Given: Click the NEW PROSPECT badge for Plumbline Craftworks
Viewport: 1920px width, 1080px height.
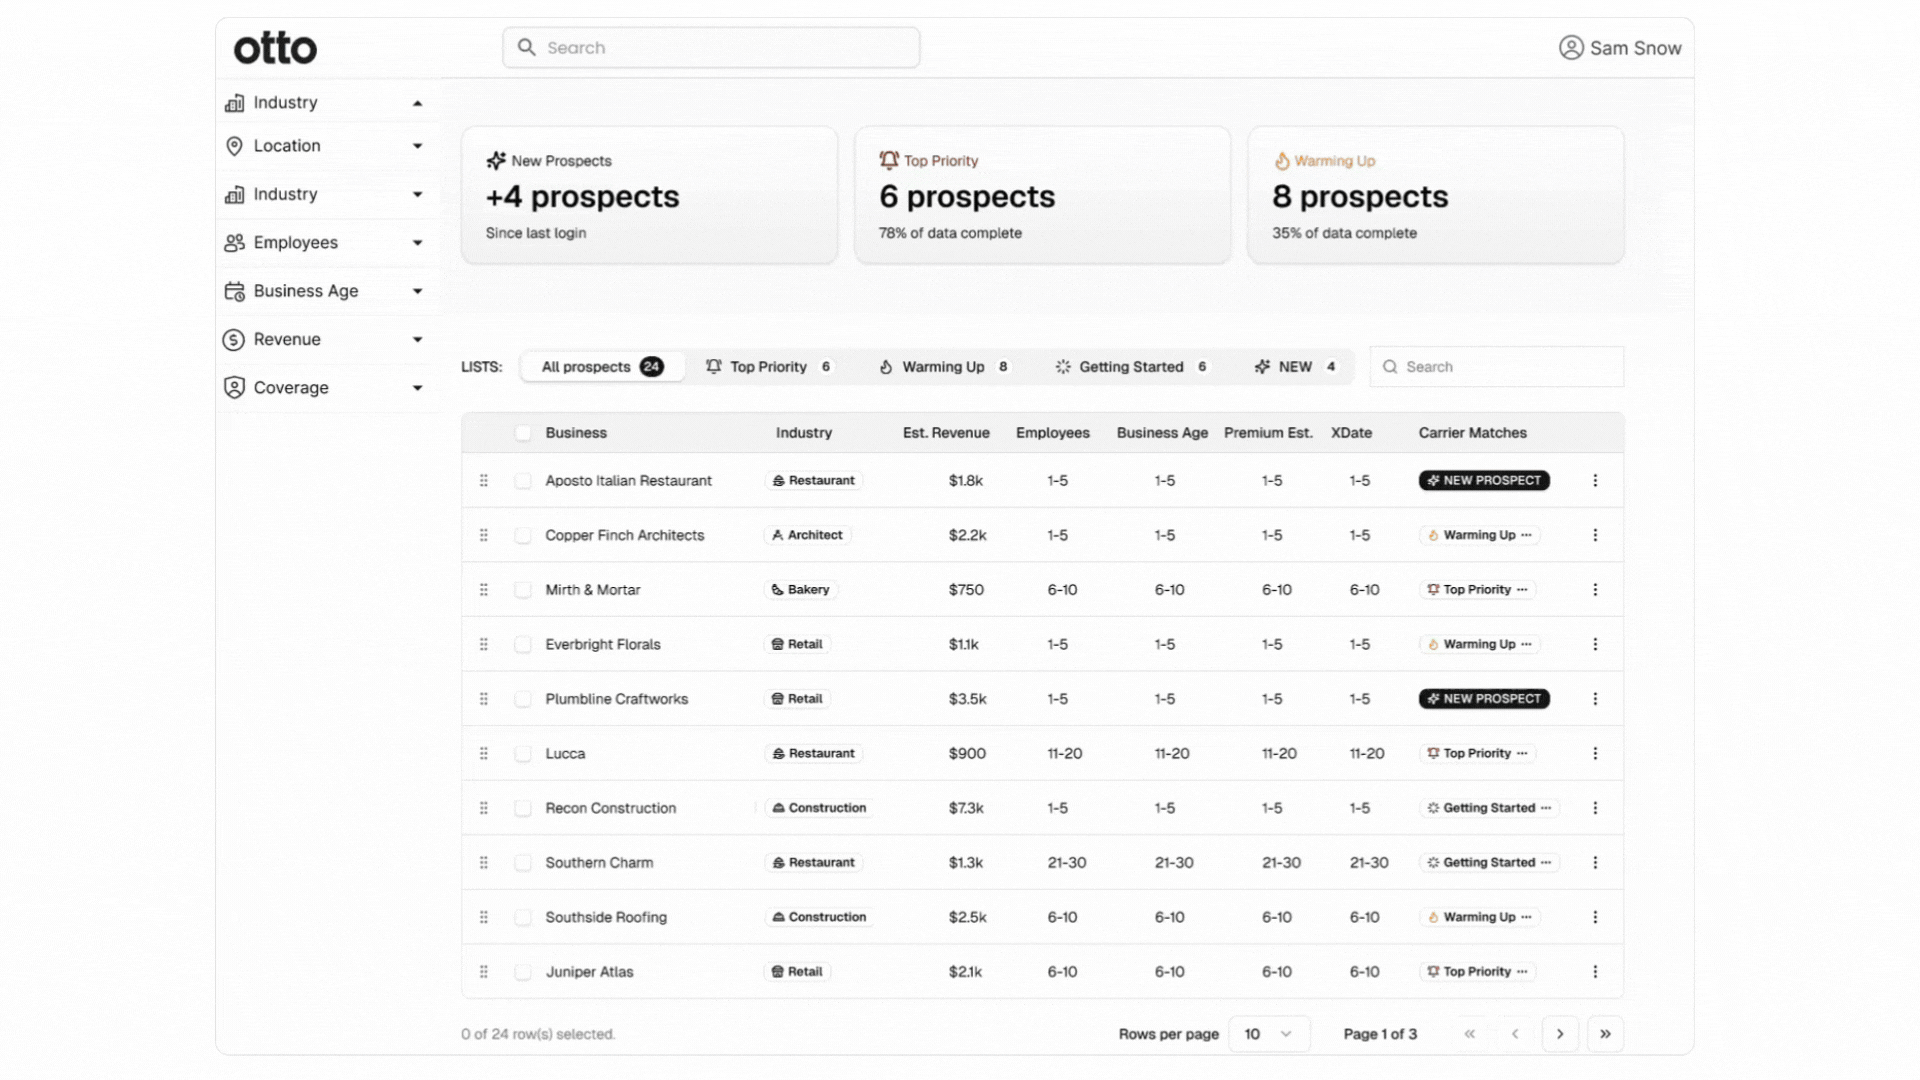Looking at the screenshot, I should click(1484, 699).
